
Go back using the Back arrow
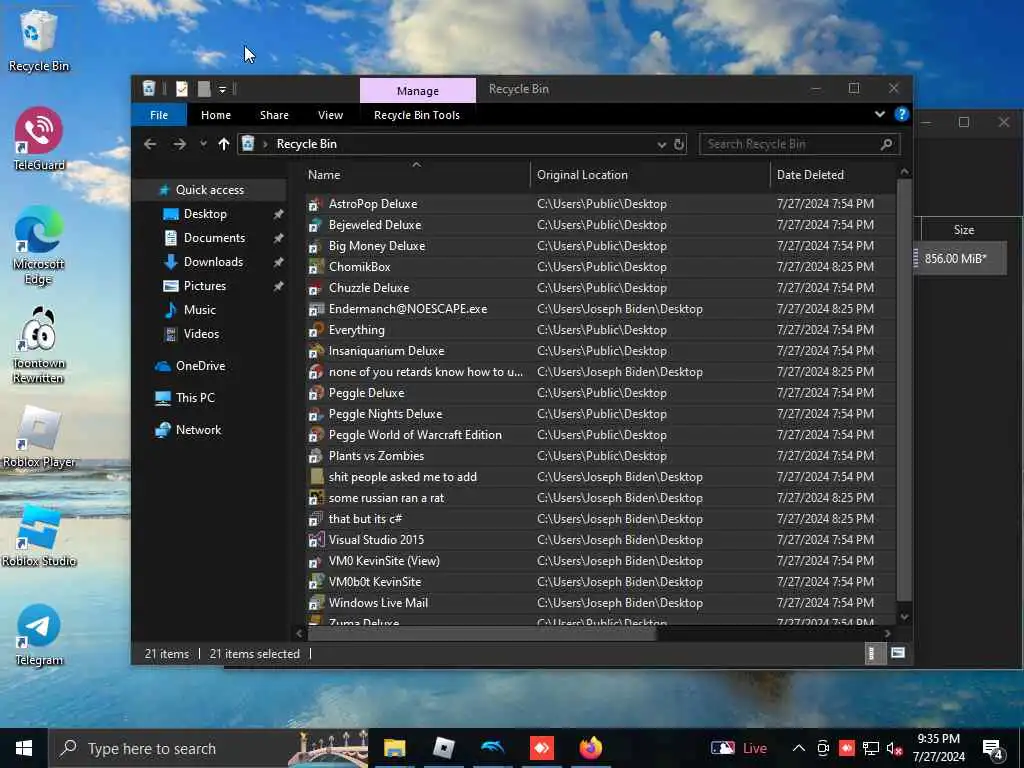(x=150, y=144)
